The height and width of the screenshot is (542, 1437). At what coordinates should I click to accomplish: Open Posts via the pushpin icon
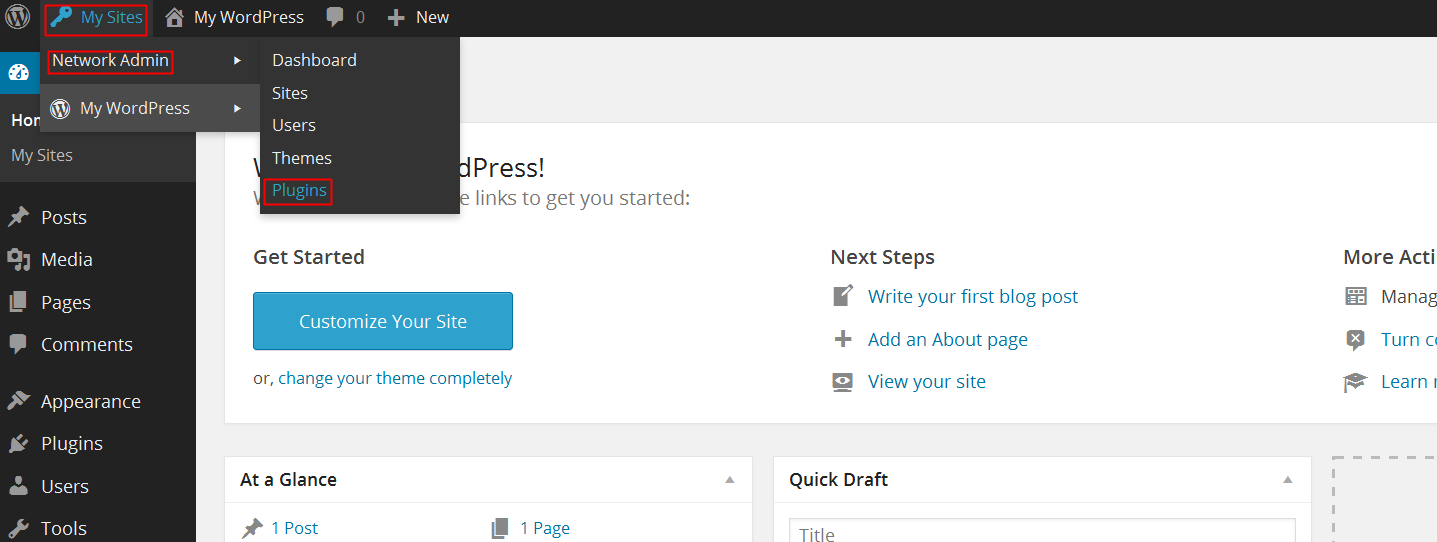tap(18, 217)
